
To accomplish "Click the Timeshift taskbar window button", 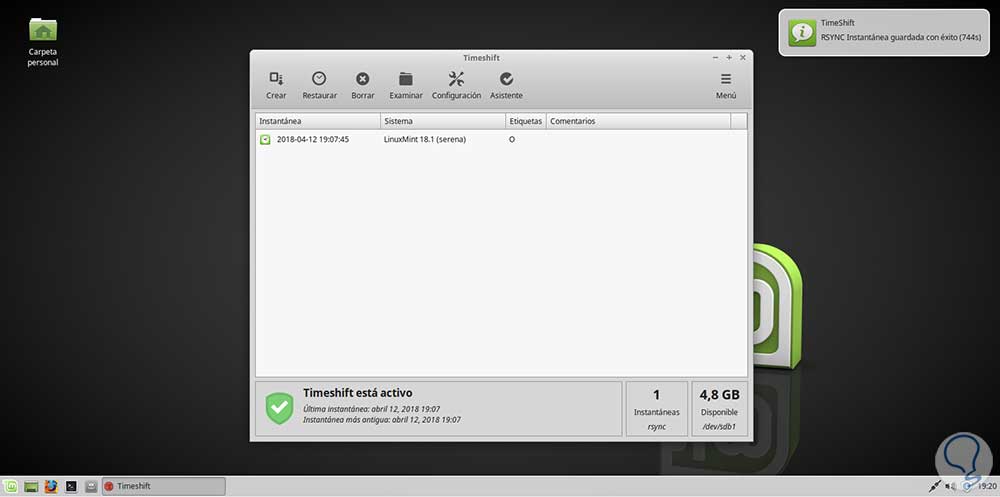I will [164, 486].
